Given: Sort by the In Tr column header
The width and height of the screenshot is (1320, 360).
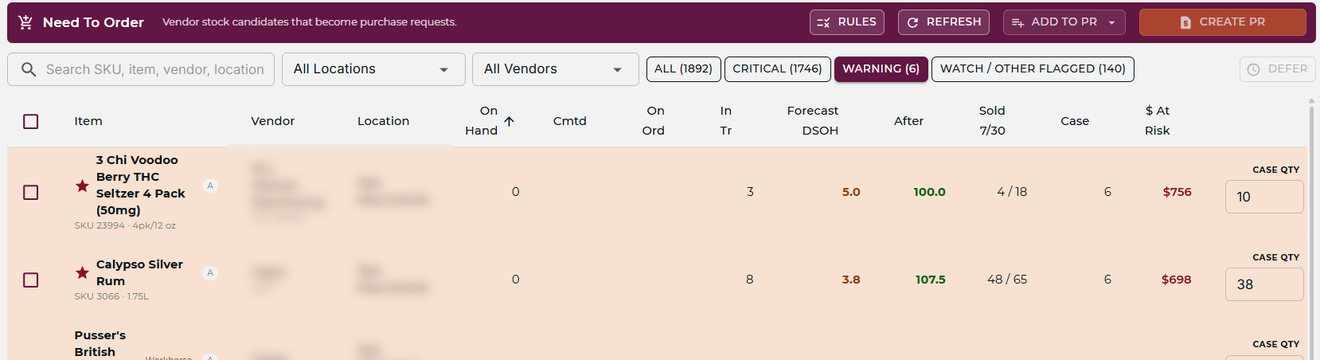Looking at the screenshot, I should (x=726, y=121).
